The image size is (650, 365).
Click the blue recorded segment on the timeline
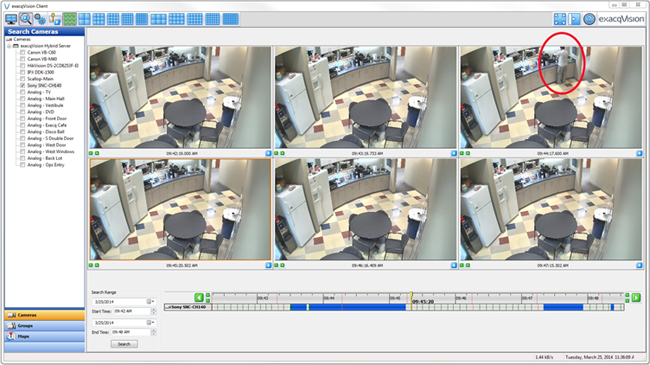click(348, 307)
